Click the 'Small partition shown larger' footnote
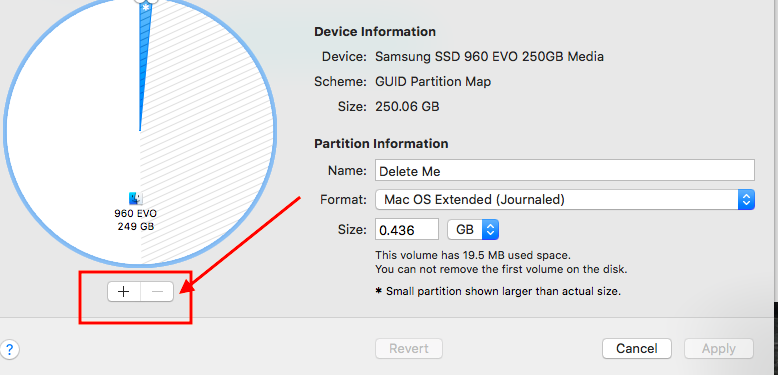 498,291
